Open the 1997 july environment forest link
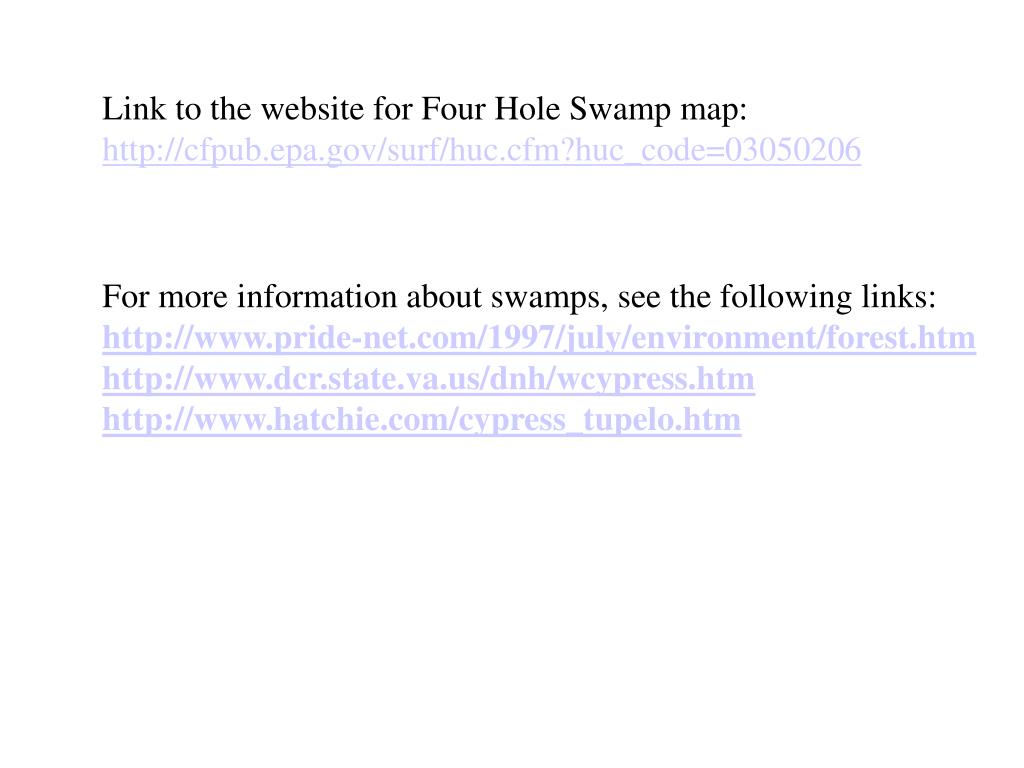This screenshot has width=1024, height=768. tap(539, 338)
